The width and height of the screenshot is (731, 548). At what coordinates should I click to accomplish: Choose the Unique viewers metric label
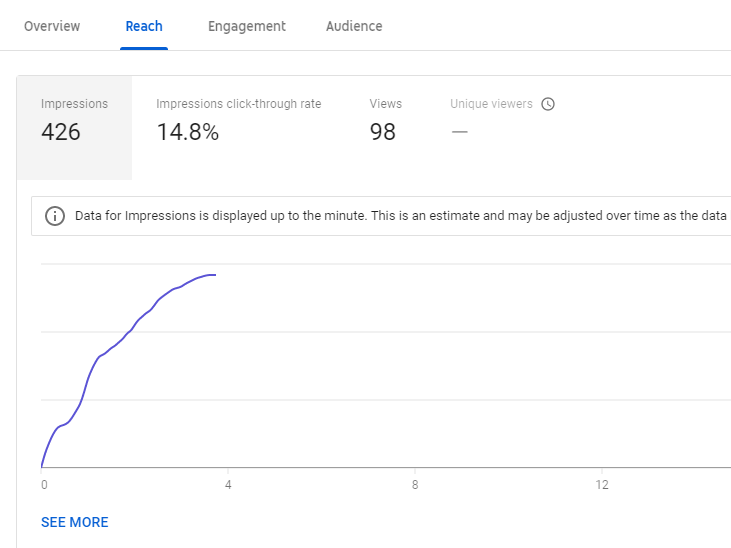491,104
